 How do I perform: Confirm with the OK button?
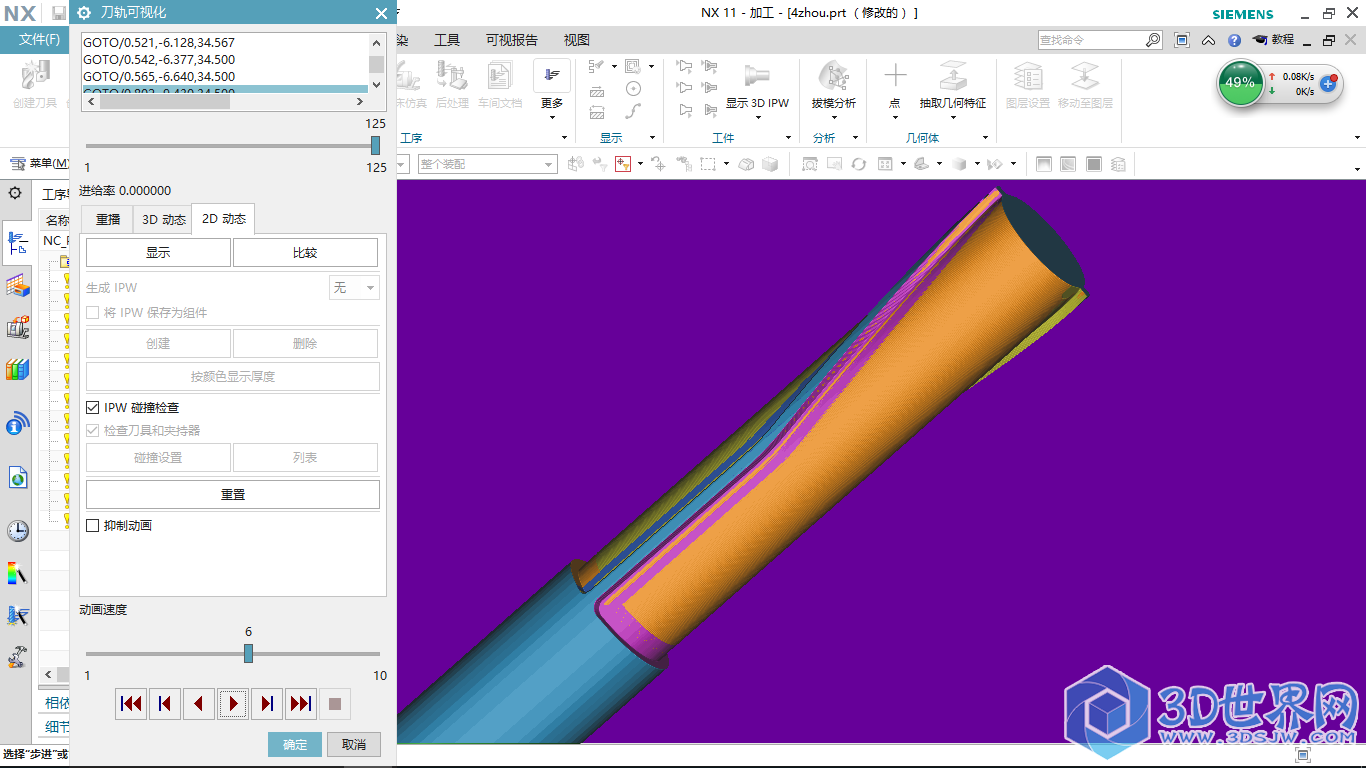[295, 744]
